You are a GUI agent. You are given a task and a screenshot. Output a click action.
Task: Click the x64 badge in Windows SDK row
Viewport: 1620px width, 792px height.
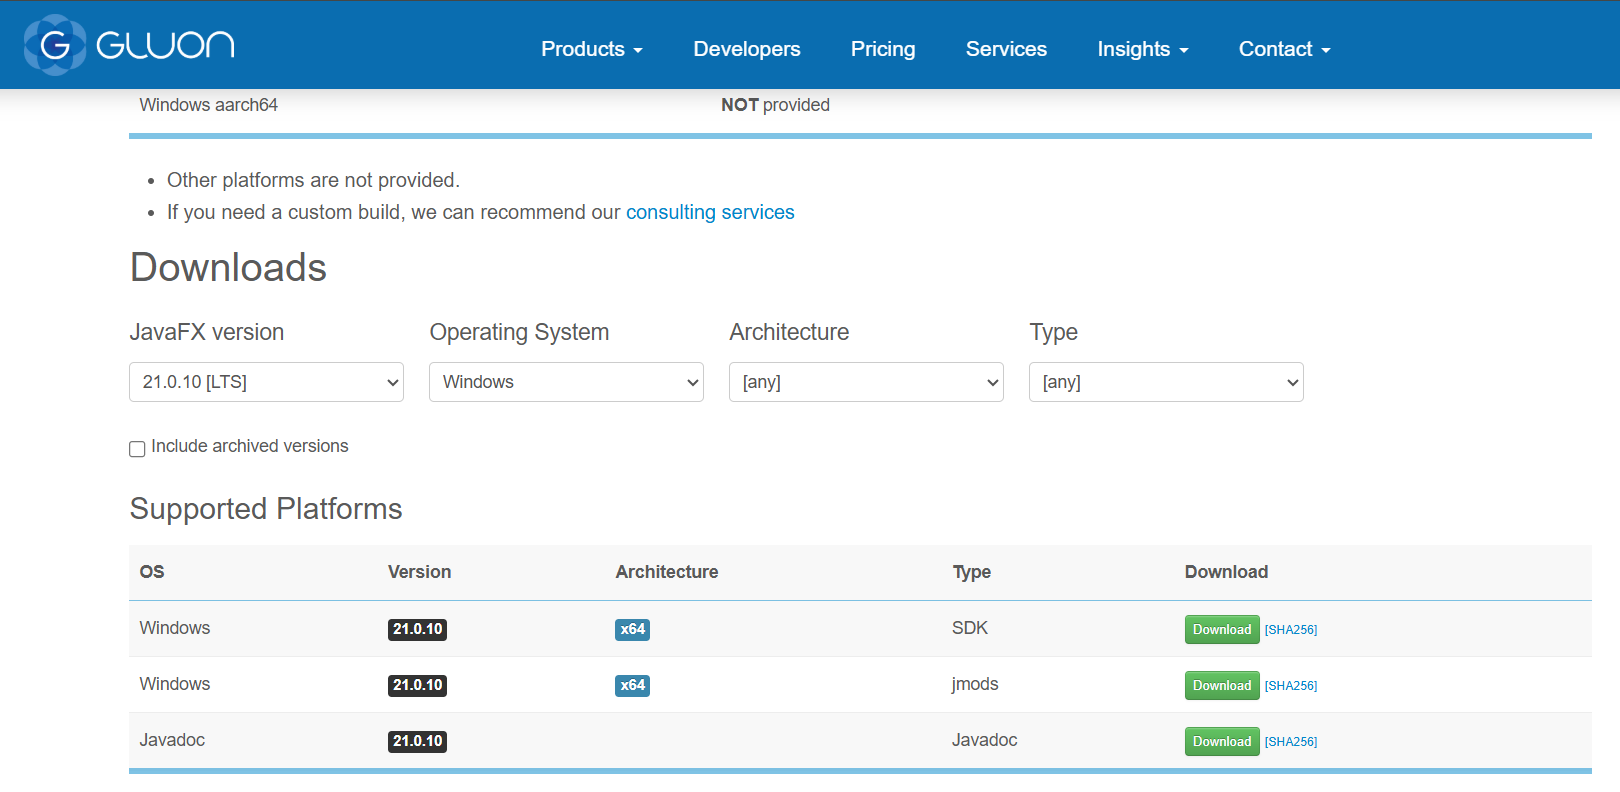632,629
